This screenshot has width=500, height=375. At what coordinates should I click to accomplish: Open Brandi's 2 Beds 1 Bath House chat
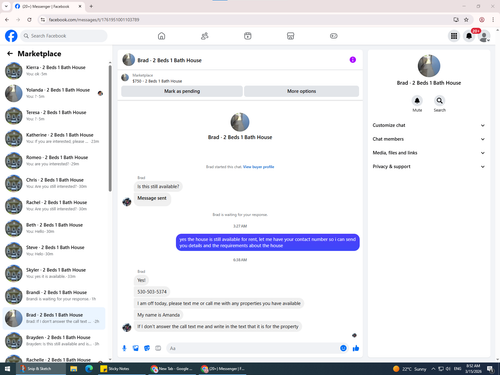point(55,296)
